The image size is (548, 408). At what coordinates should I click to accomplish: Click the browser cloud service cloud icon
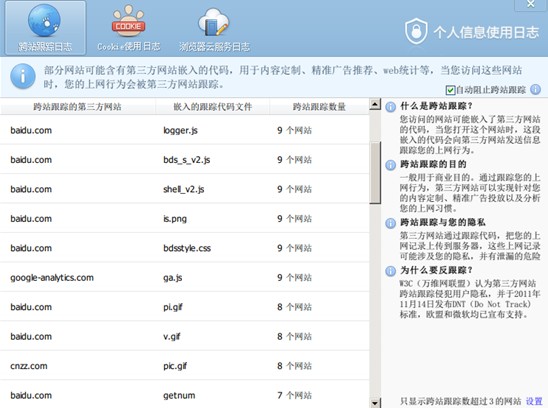[x=214, y=22]
